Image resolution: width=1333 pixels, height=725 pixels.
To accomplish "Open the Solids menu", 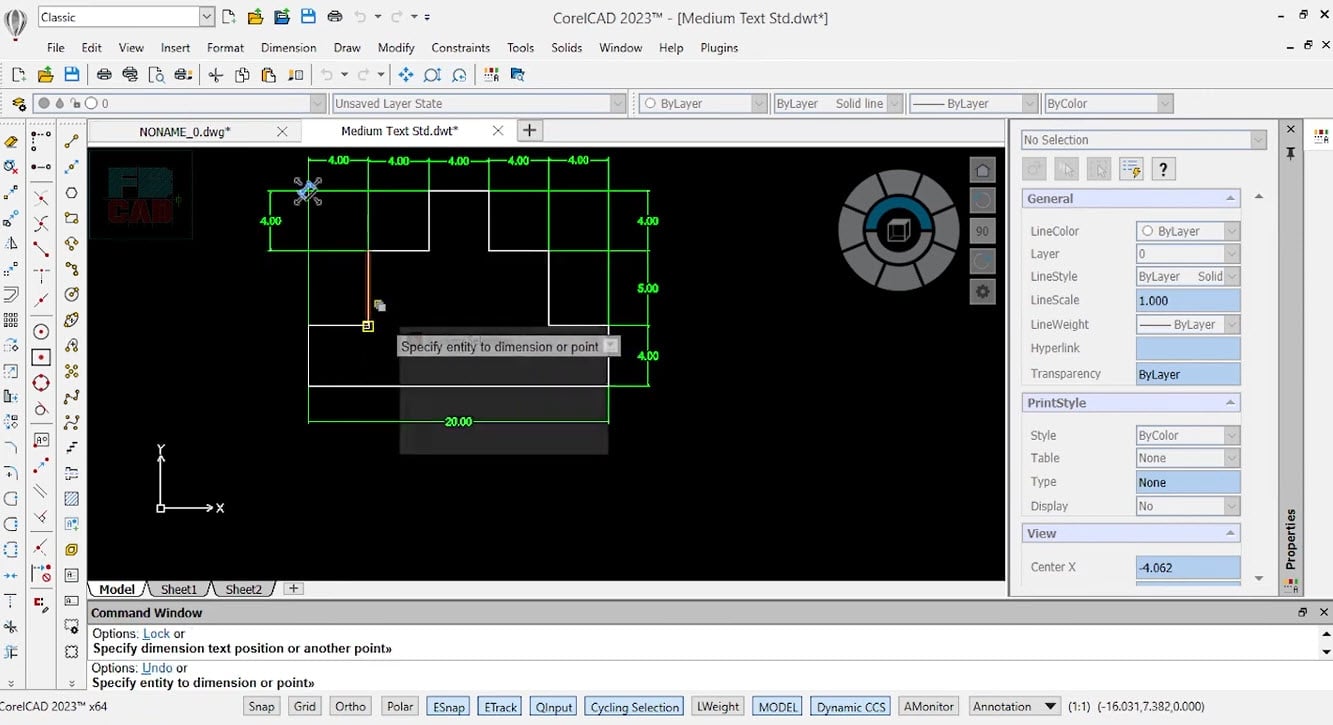I will click(566, 47).
